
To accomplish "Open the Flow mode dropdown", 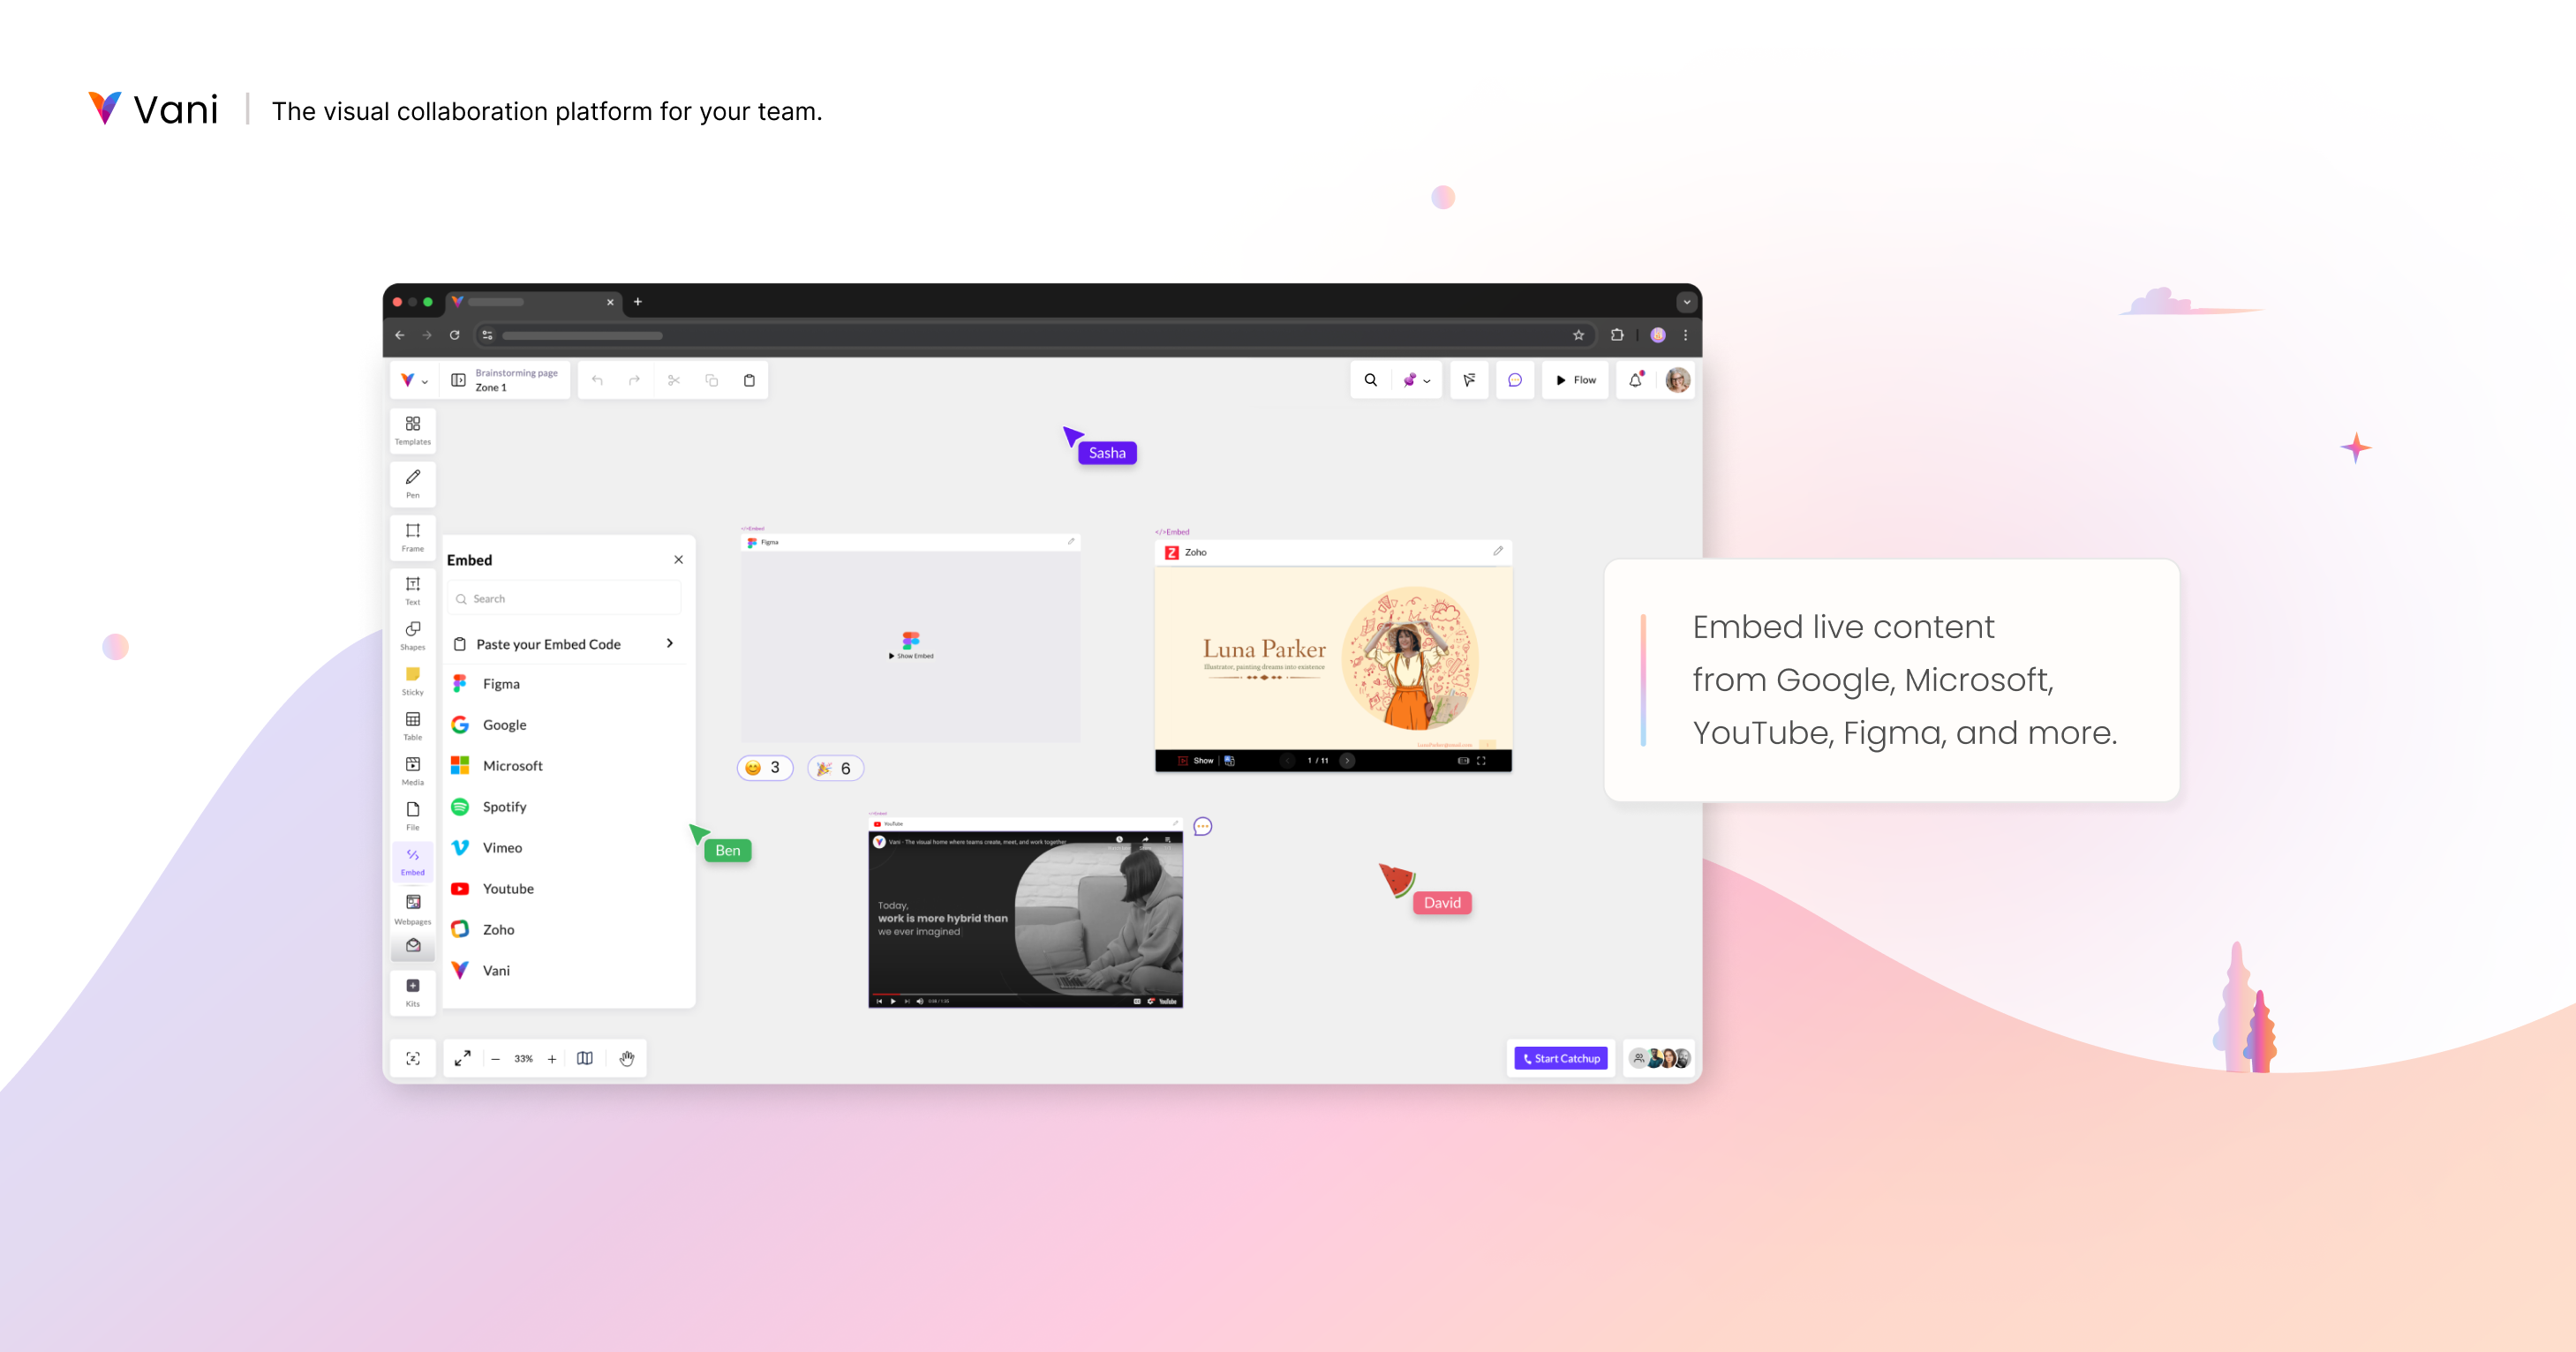I will point(1576,379).
